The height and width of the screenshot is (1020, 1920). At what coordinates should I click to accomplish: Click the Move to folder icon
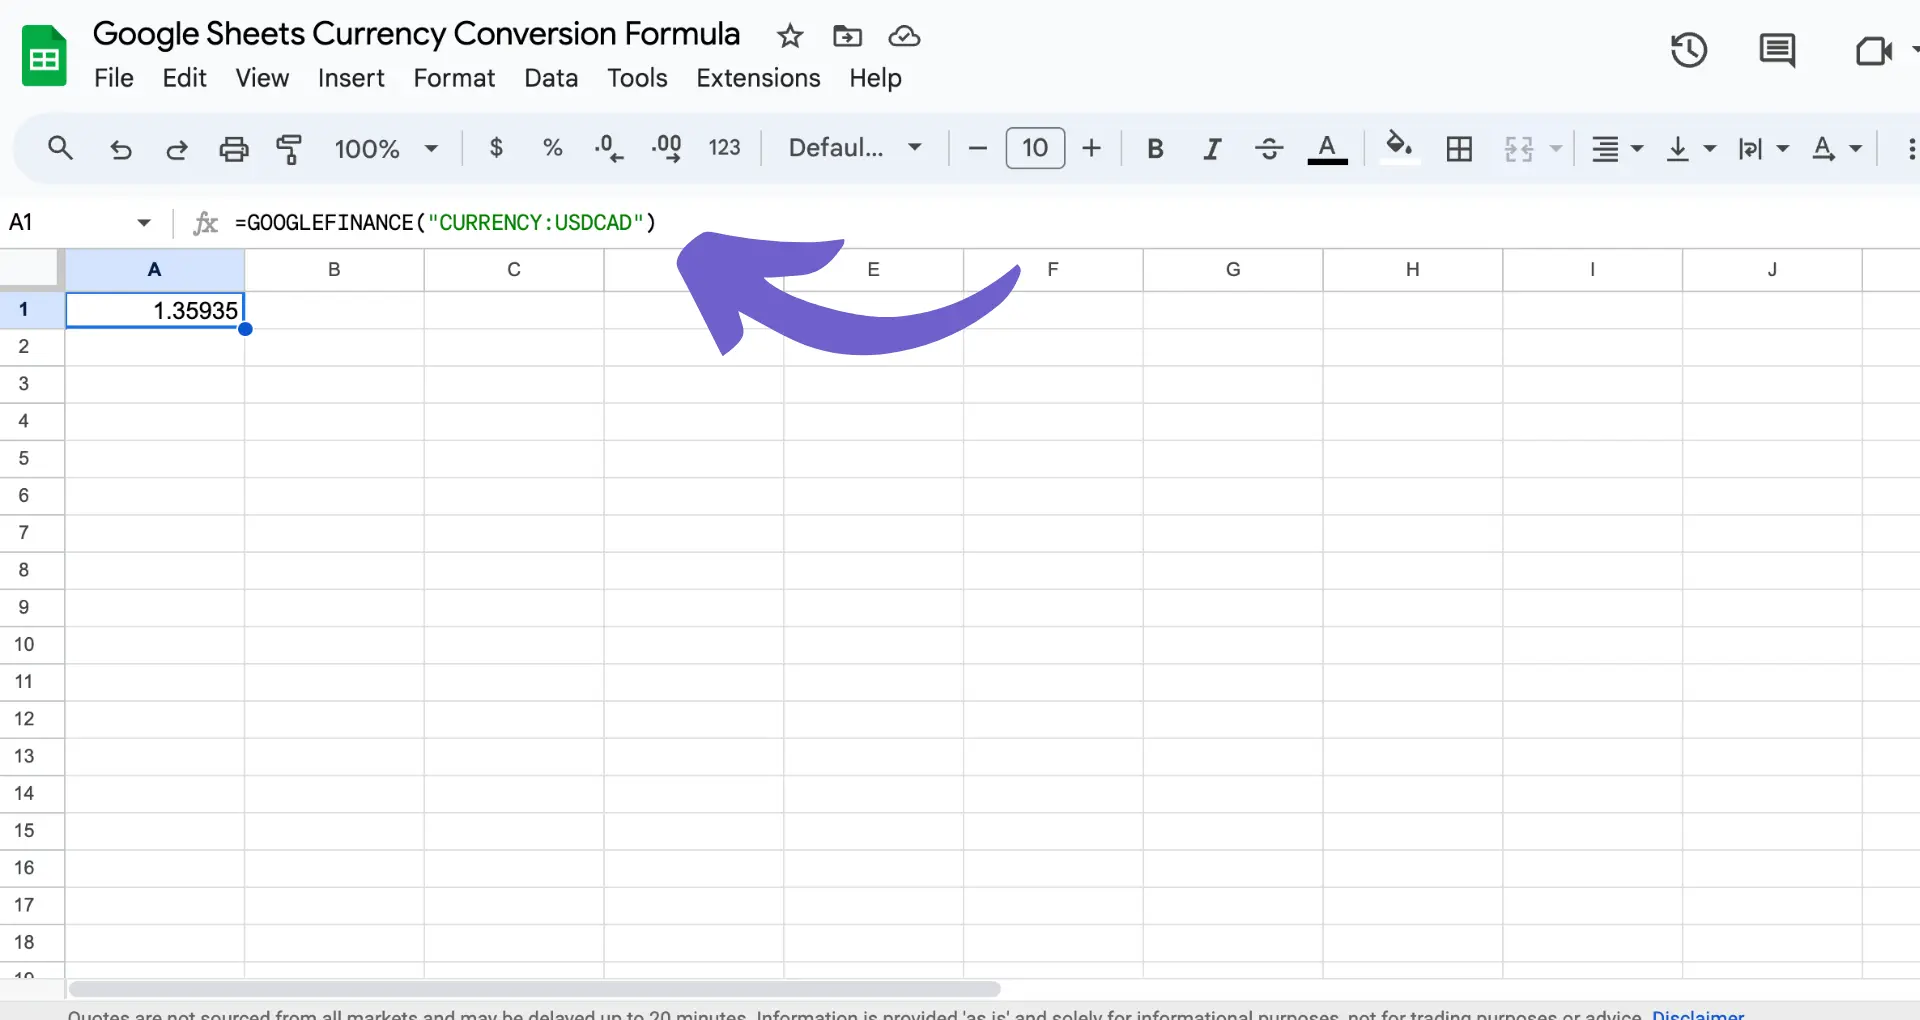pos(847,36)
